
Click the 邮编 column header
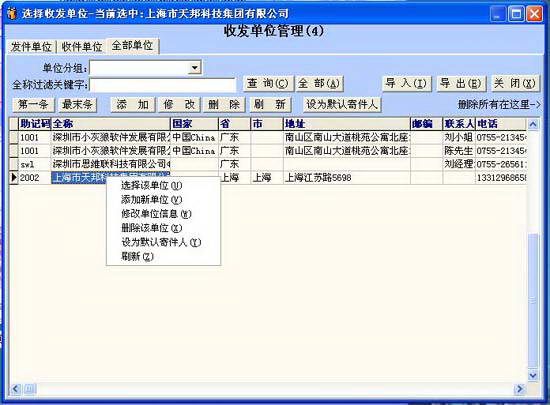[x=426, y=124]
